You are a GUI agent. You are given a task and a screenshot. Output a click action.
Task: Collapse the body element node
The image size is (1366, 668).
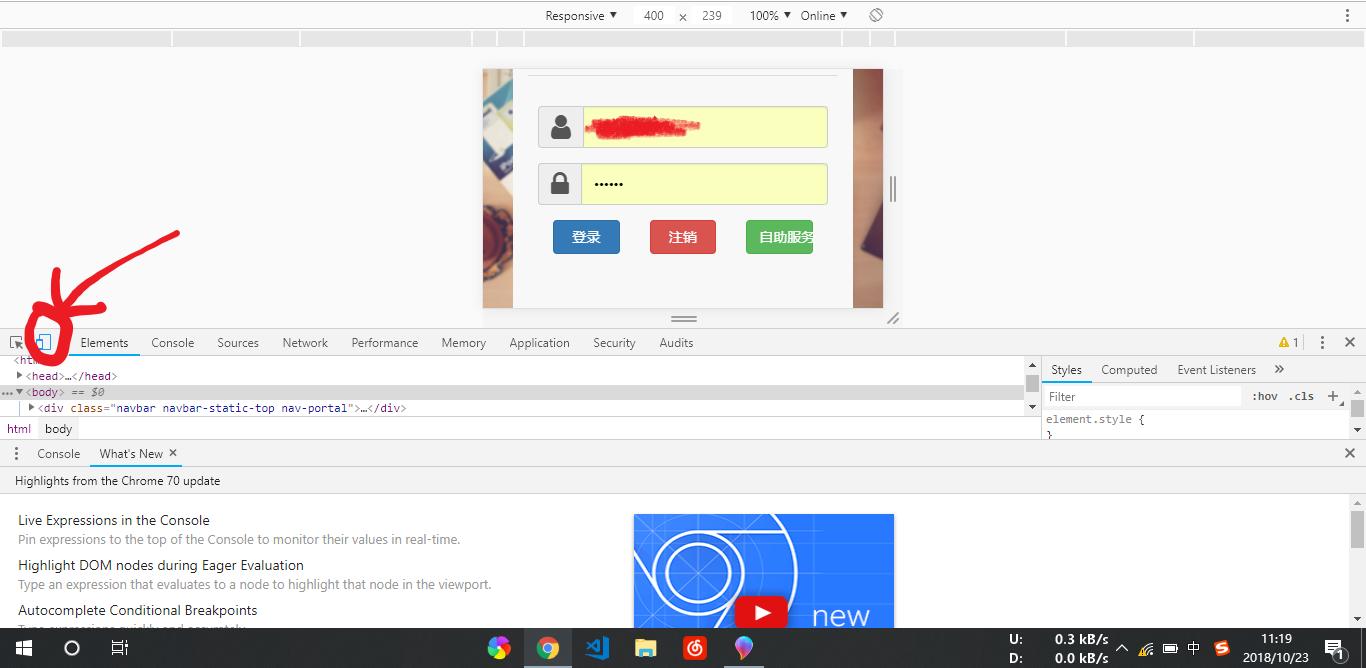point(19,392)
